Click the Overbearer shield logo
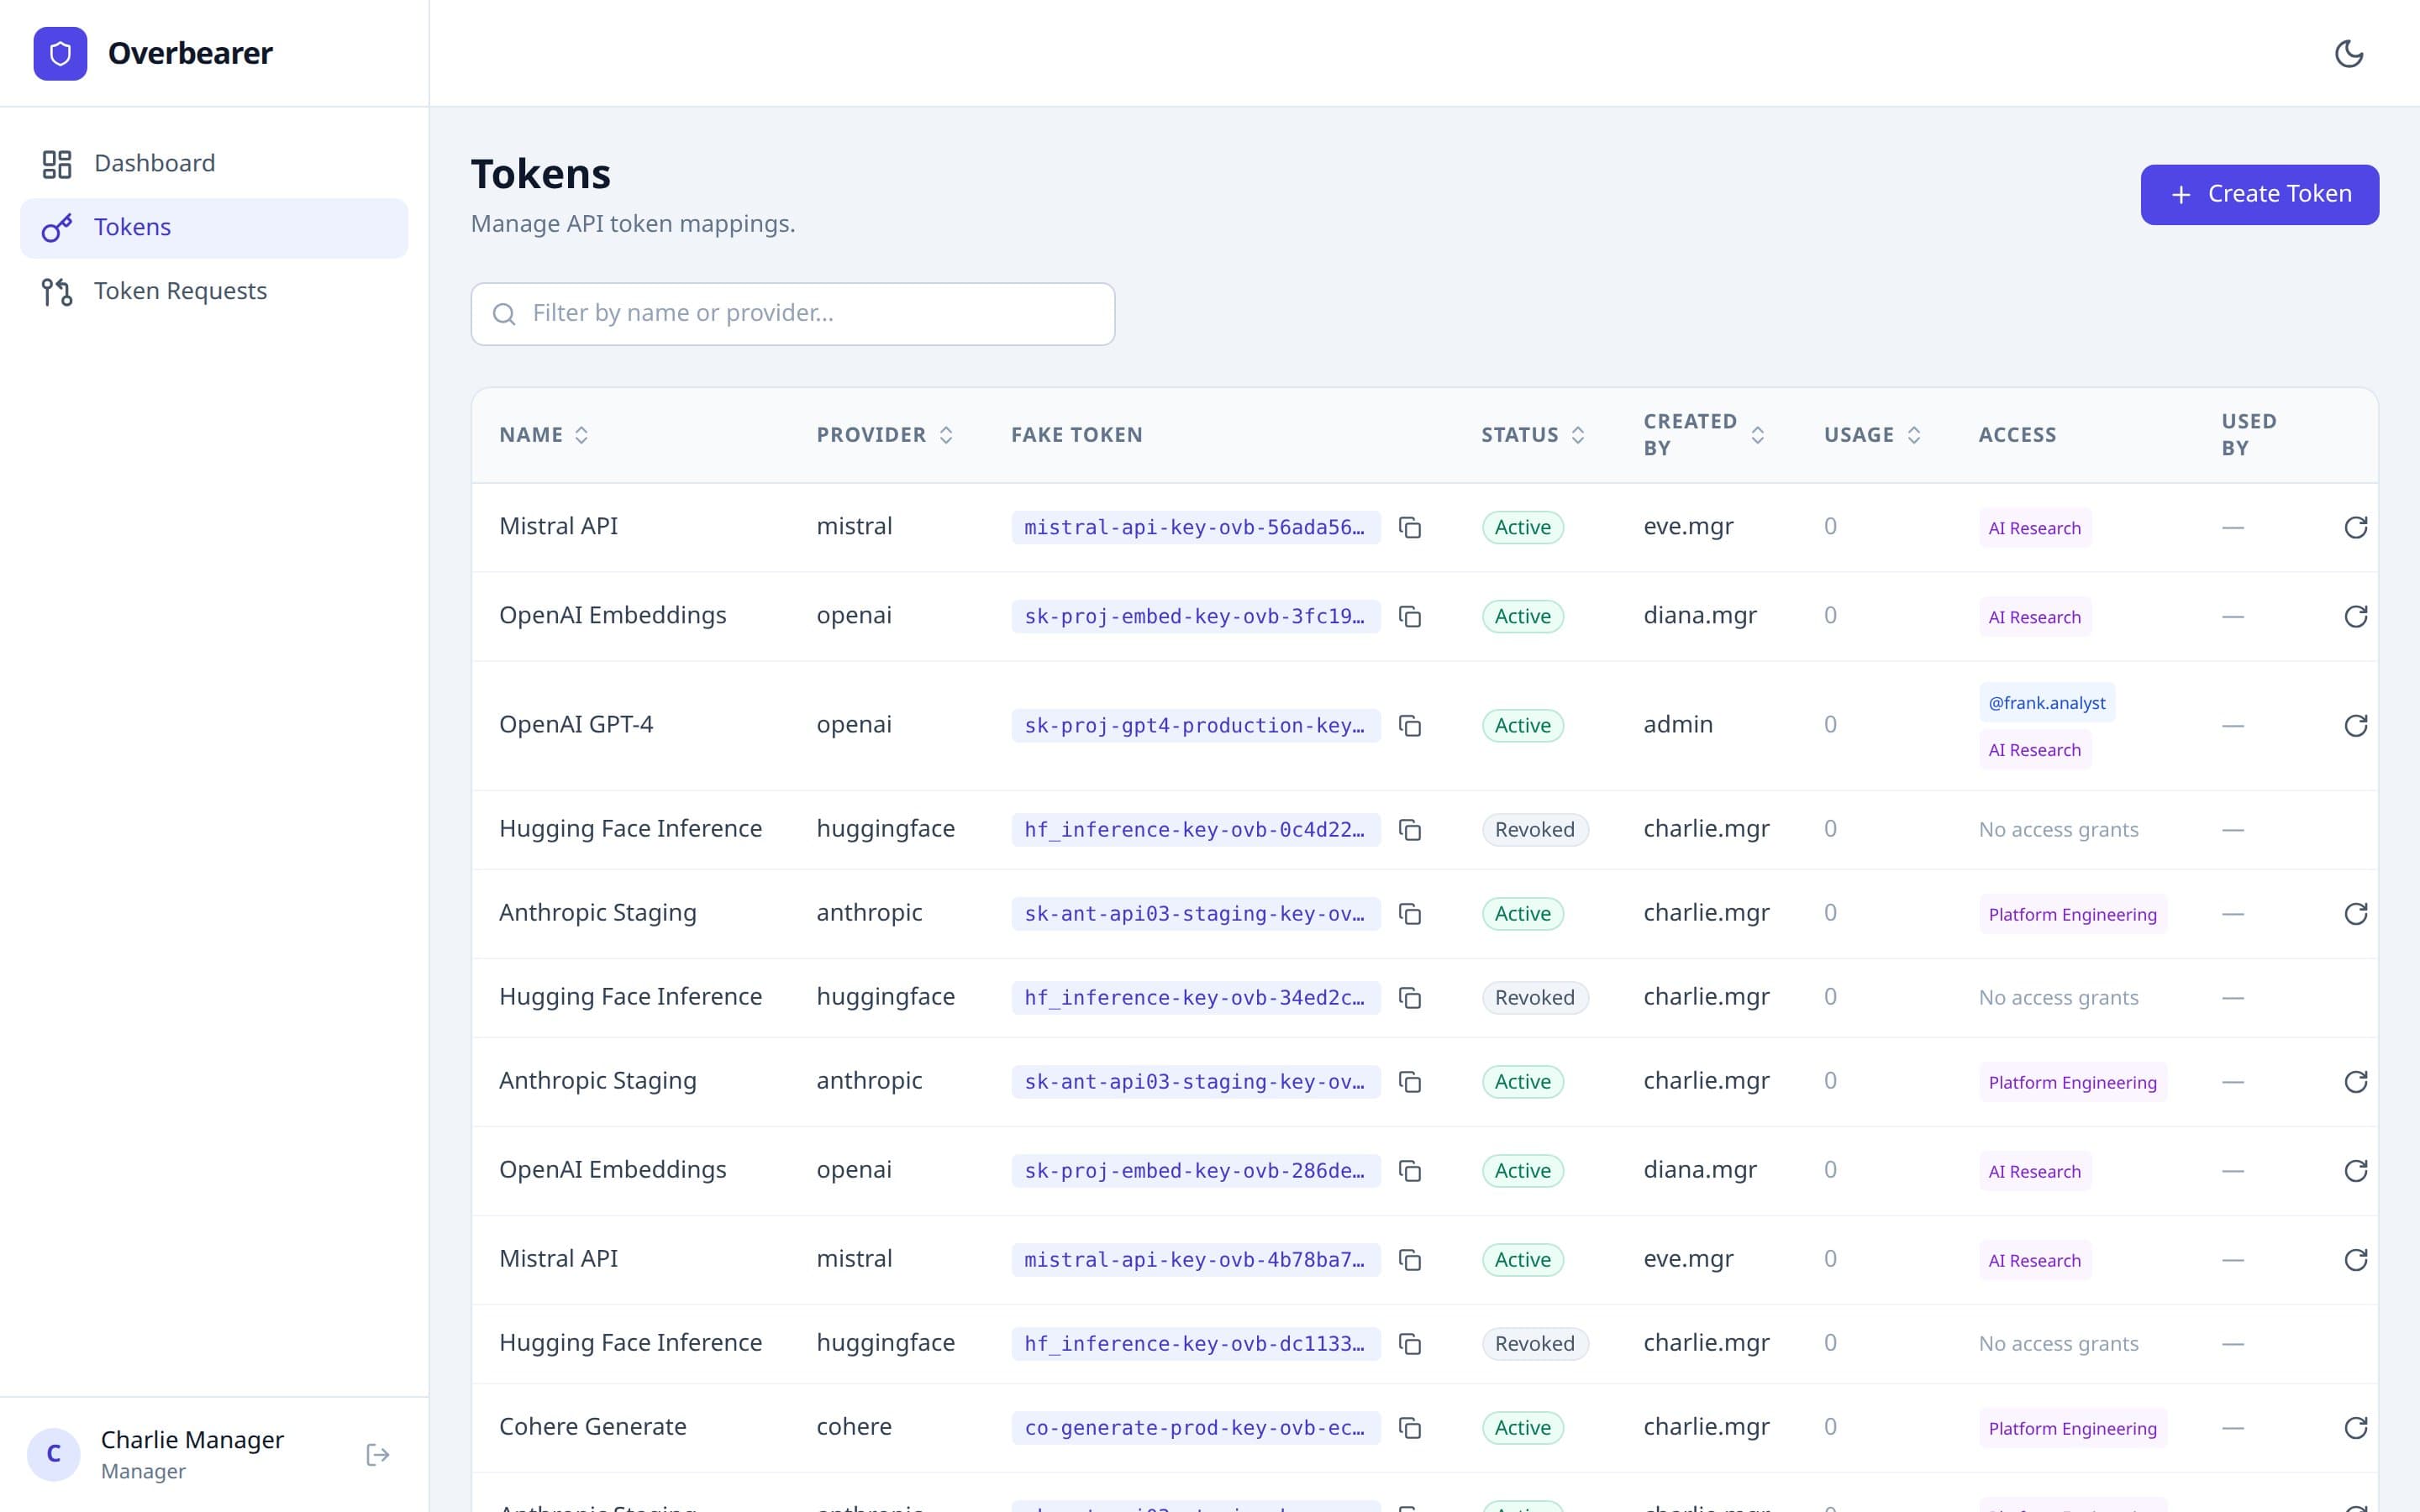 pyautogui.click(x=60, y=53)
